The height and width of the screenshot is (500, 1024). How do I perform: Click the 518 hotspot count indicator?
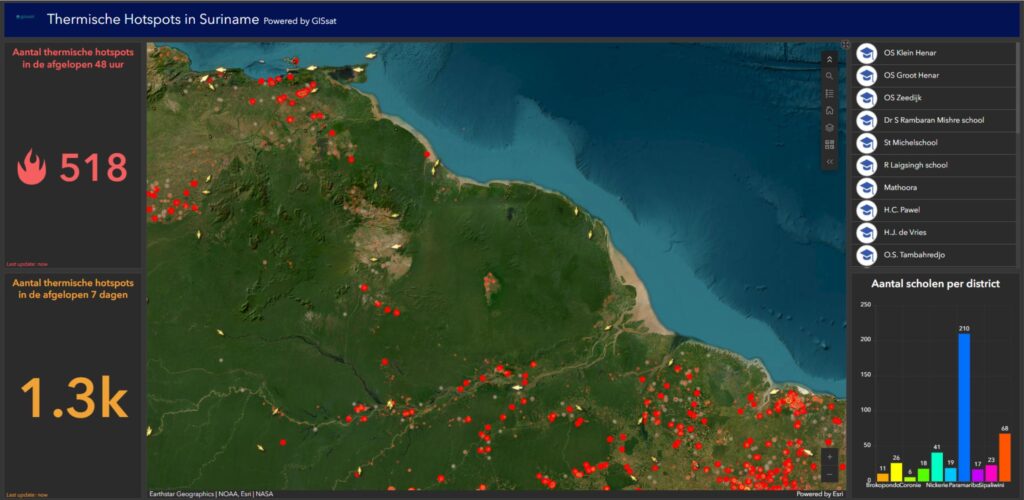click(x=93, y=168)
